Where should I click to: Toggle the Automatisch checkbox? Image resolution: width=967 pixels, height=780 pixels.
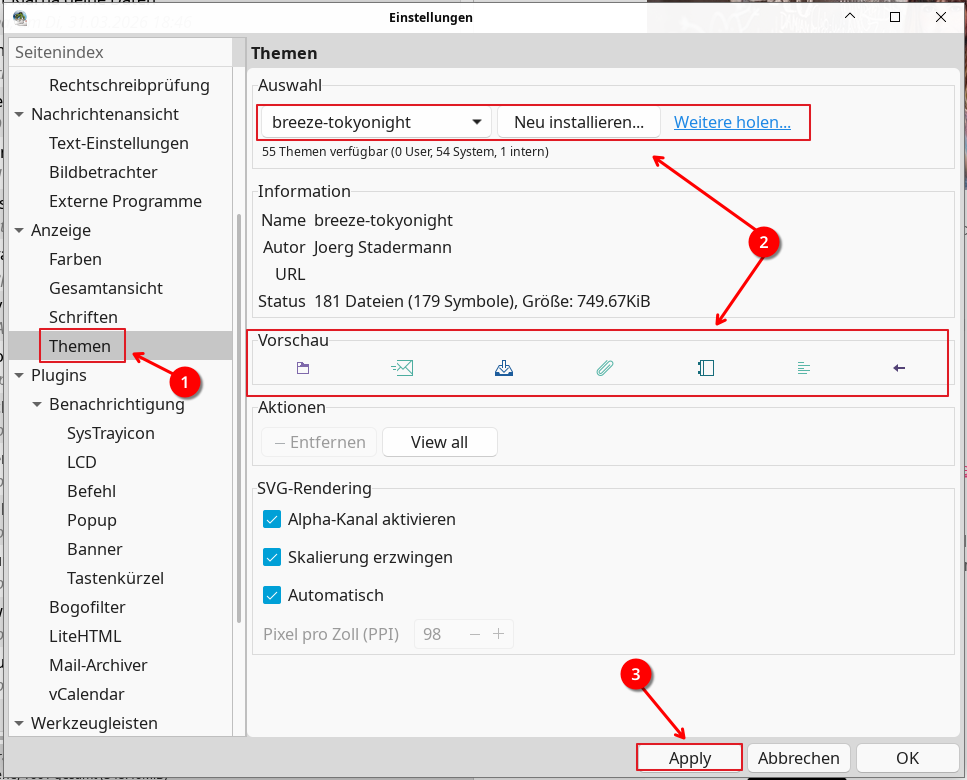tap(271, 595)
